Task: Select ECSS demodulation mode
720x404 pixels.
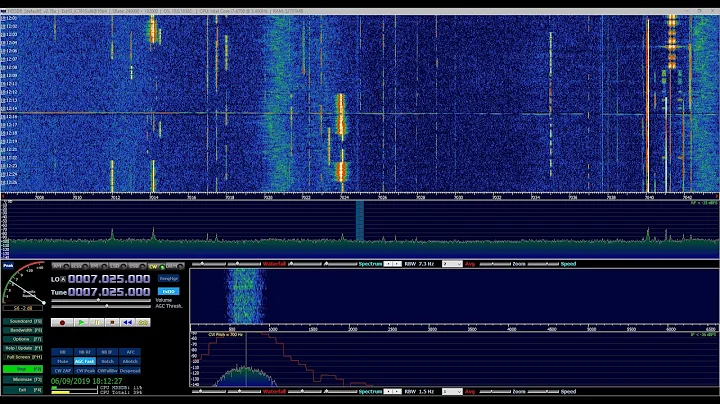Action: click(x=79, y=266)
